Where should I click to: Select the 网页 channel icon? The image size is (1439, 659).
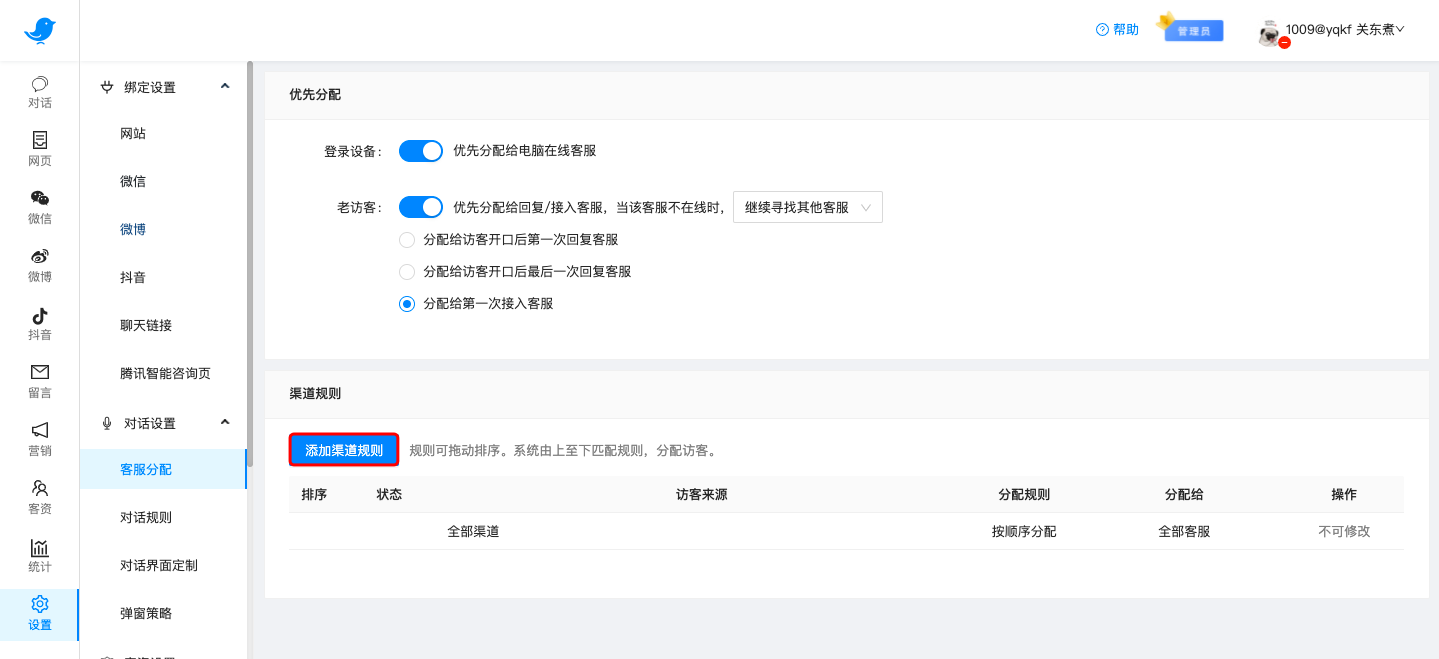(x=39, y=149)
